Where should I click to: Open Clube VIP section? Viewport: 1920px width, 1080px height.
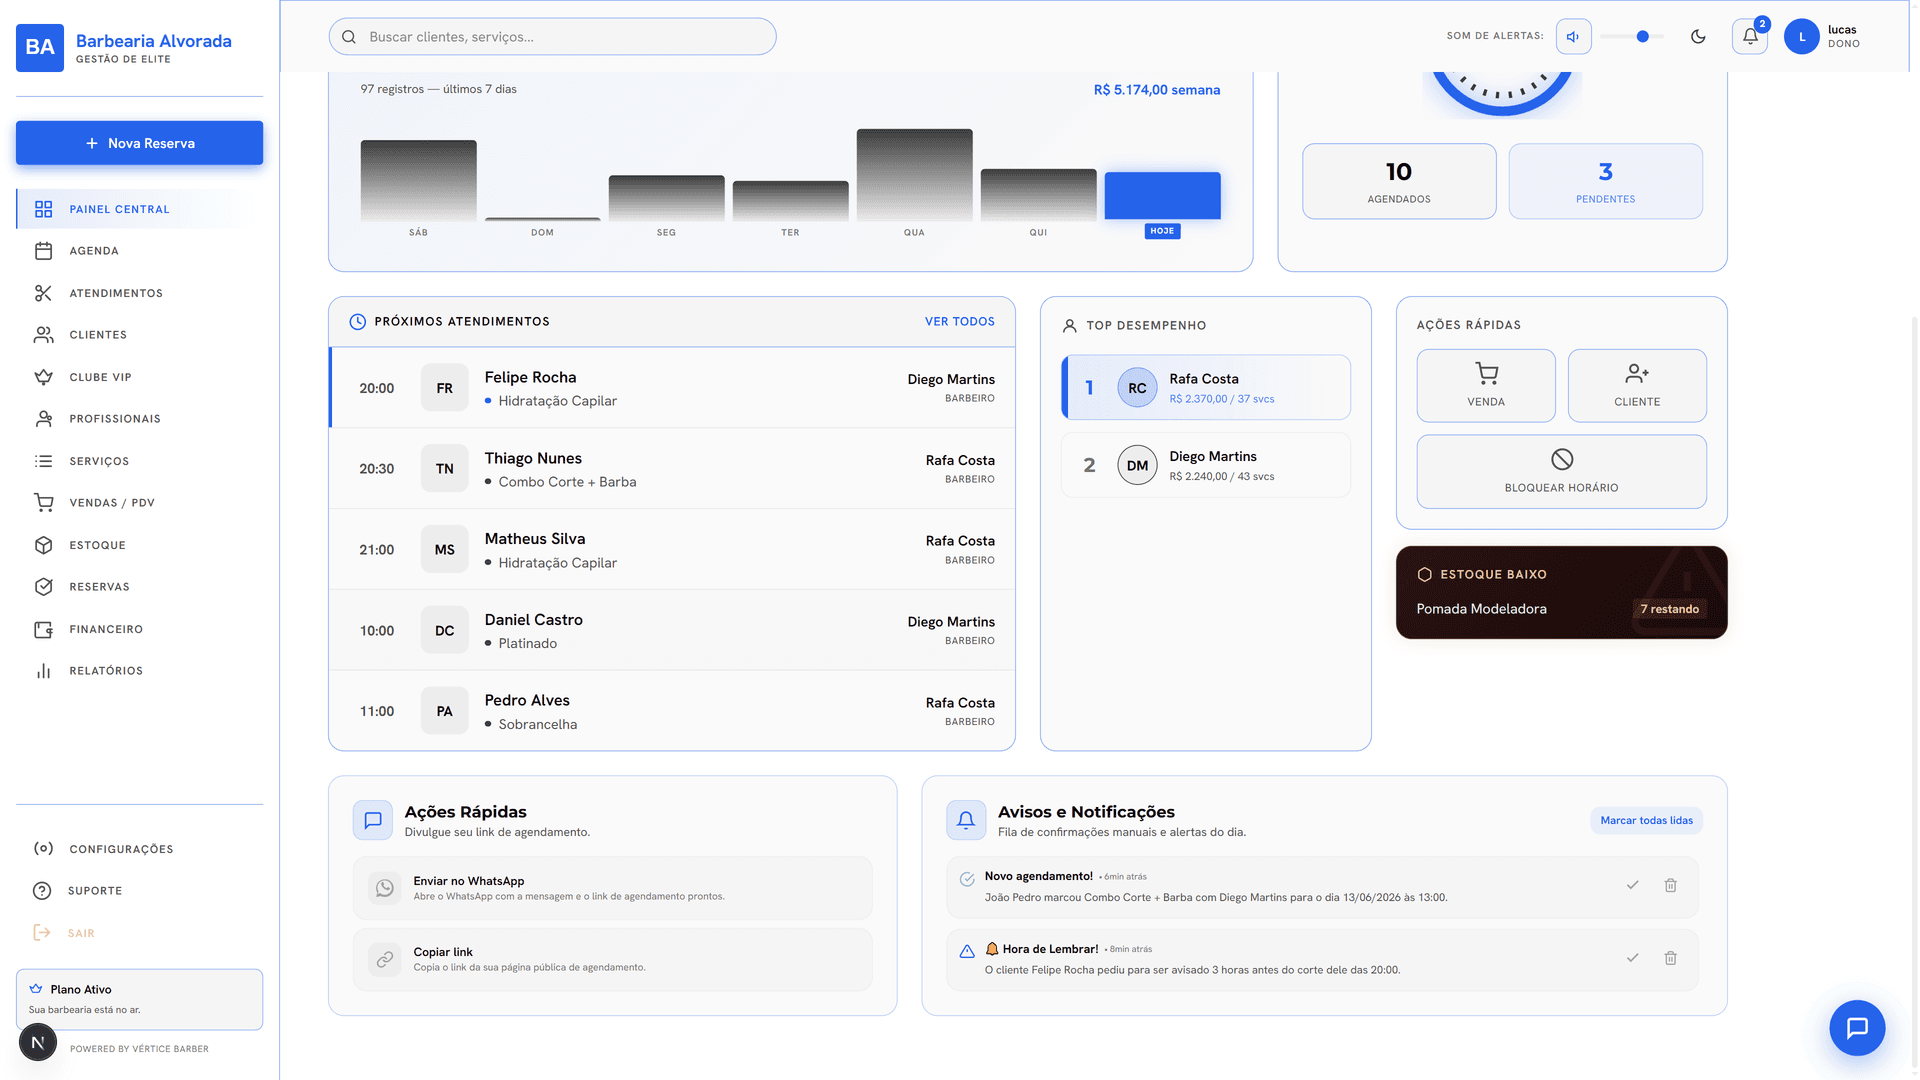click(139, 377)
